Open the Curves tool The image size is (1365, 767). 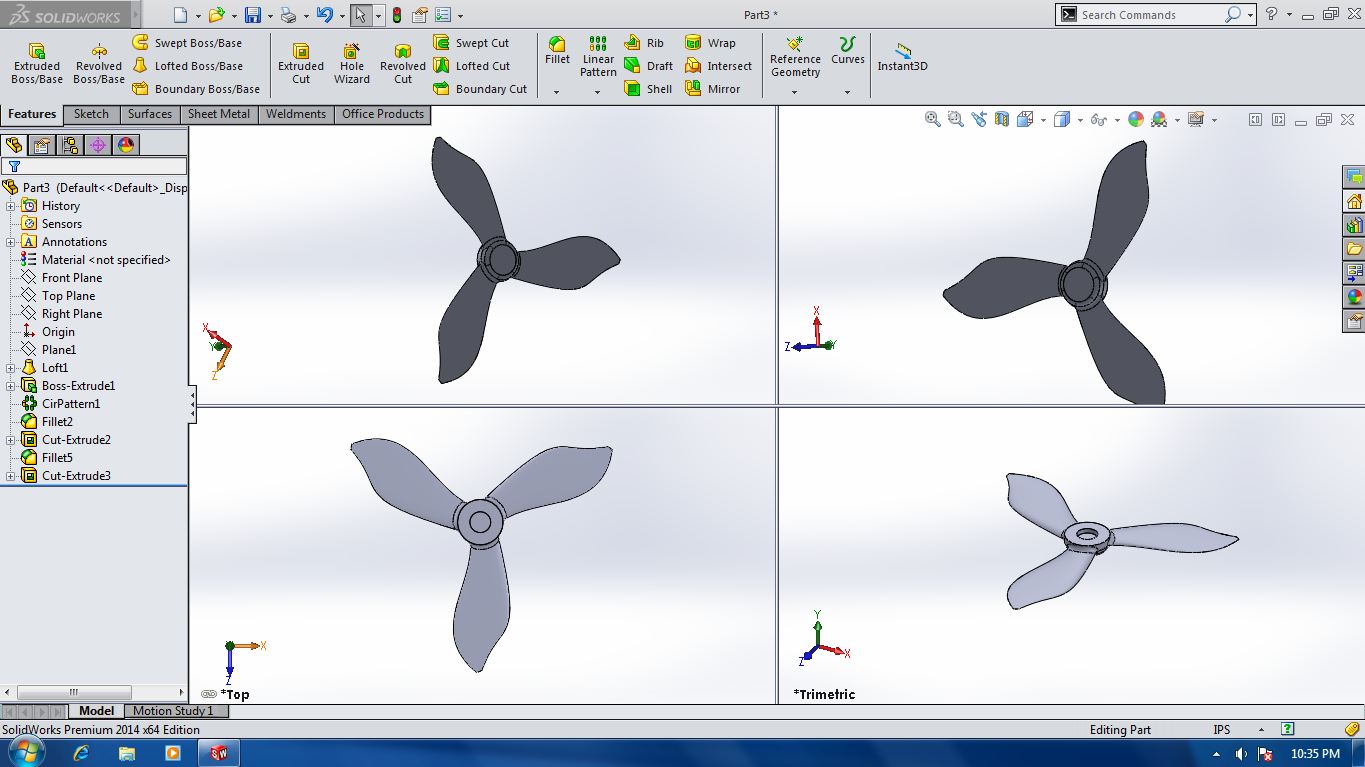[847, 51]
